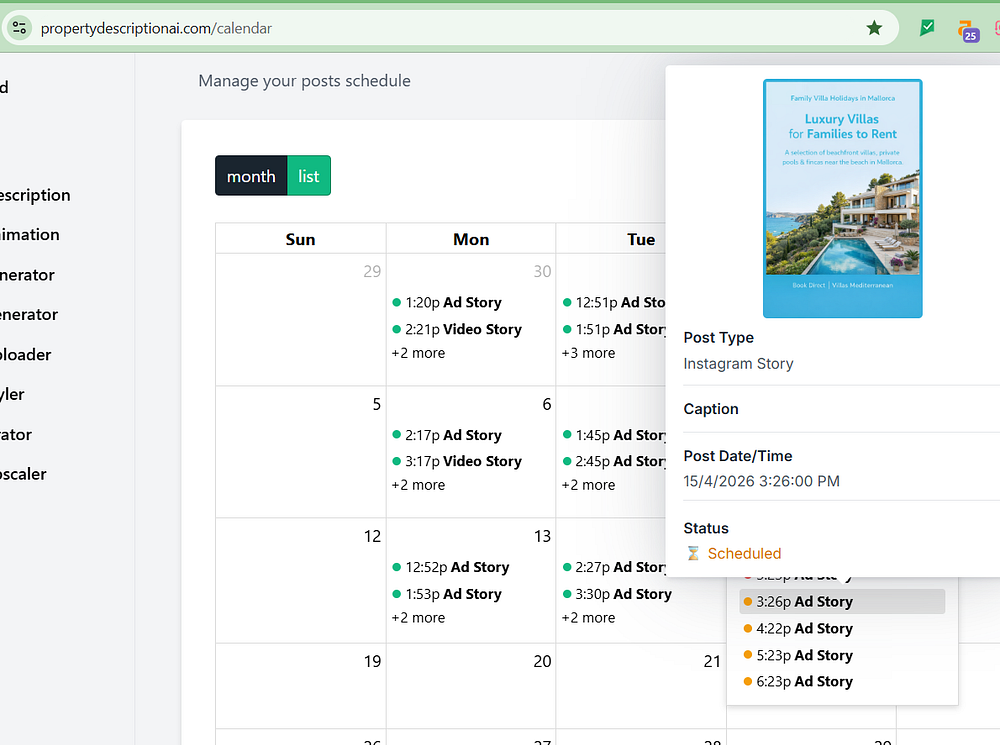The width and height of the screenshot is (1000, 745).
Task: Open the sidebar item ending in 'escription'
Action: 35,195
